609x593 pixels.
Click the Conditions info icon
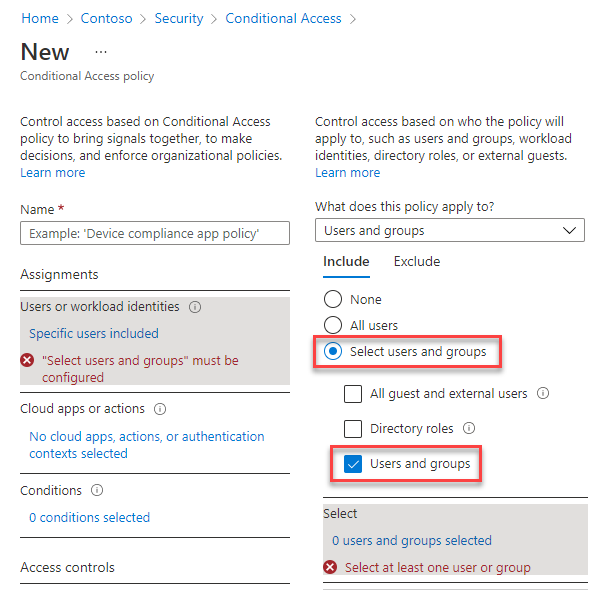(x=97, y=491)
